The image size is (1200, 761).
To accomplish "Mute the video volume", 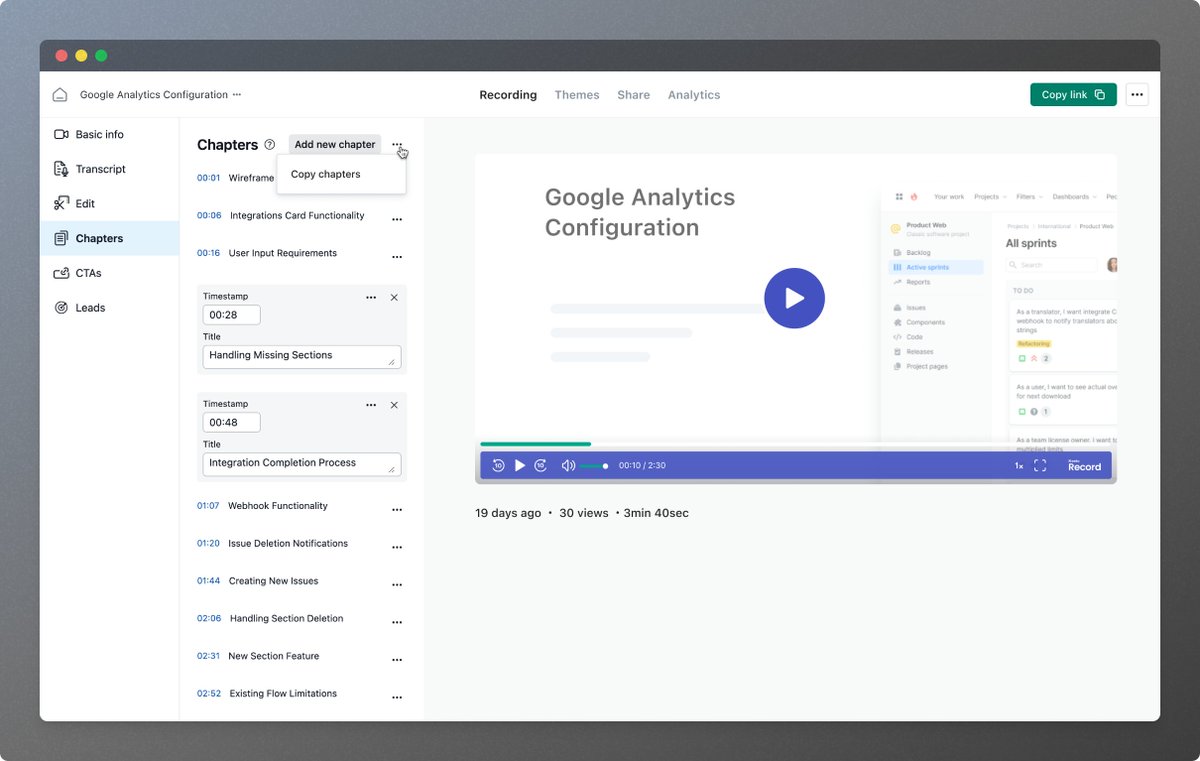I will [568, 465].
